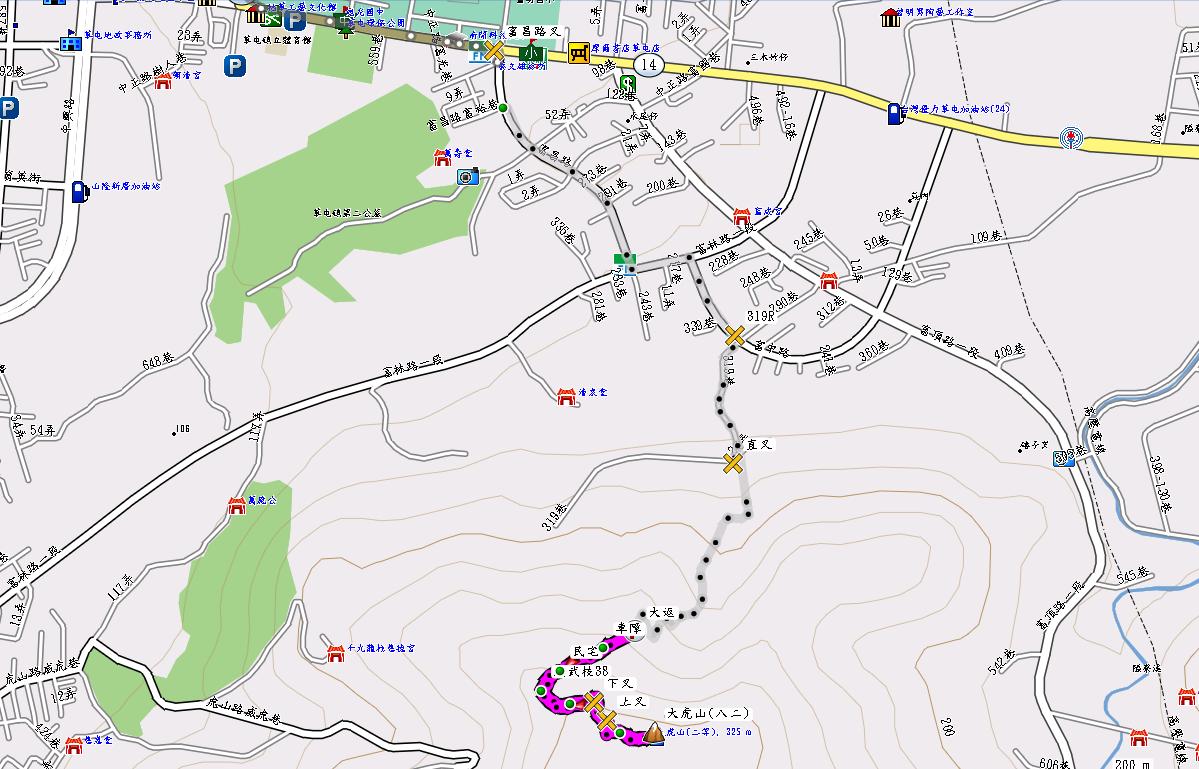The width and height of the screenshot is (1199, 769).
Task: Select the 直叉 junction X marker
Action: click(x=733, y=463)
